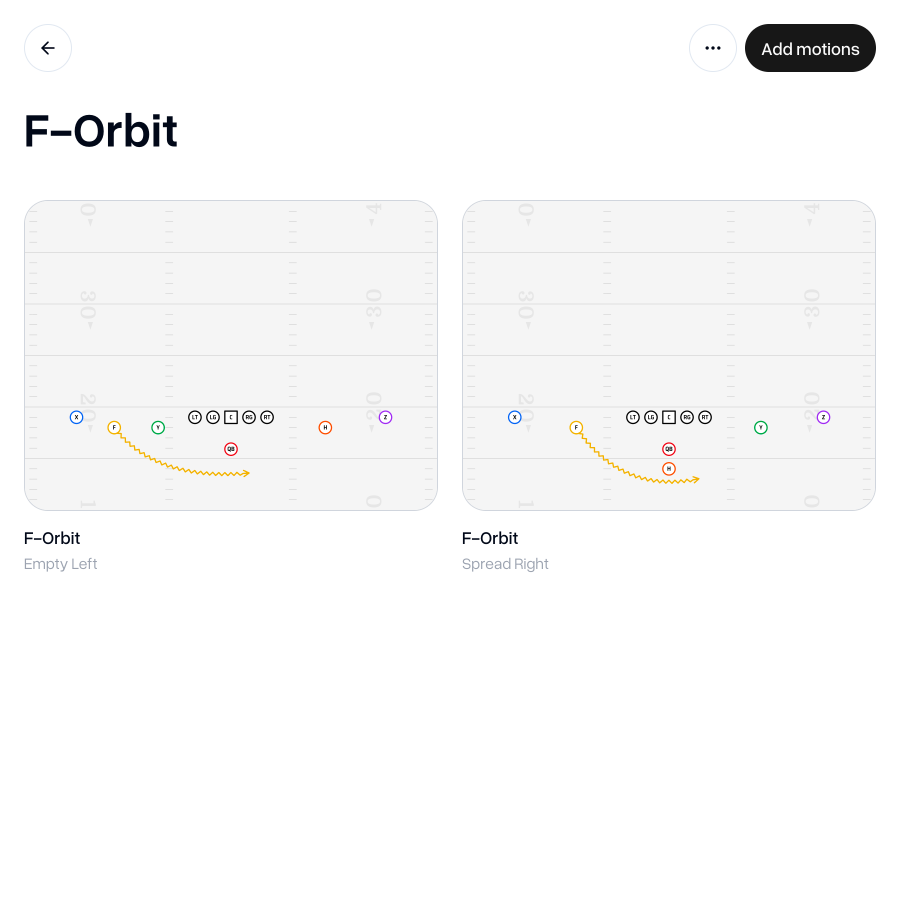This screenshot has height=900, width=900.
Task: Click the H back marker on Spread Right diagram
Action: click(x=669, y=469)
